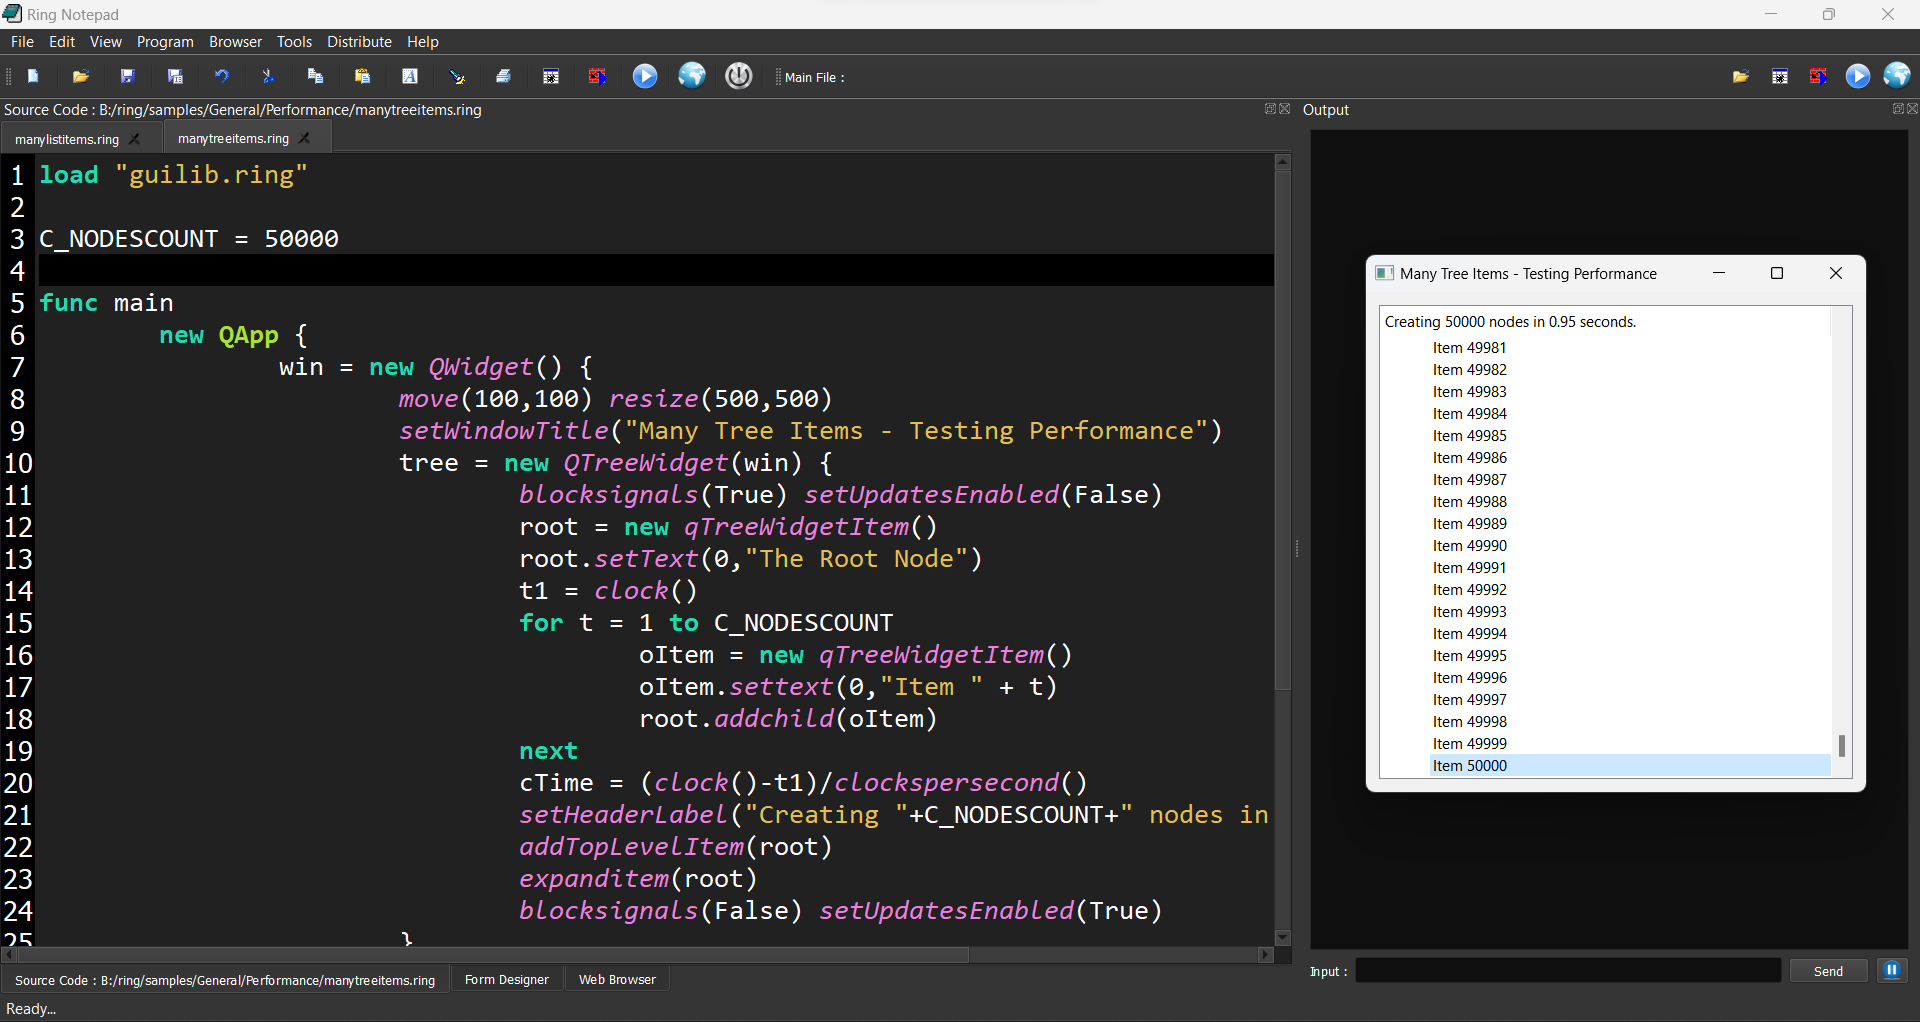This screenshot has height=1022, width=1920.
Task: Open the Distribute menu
Action: (359, 42)
